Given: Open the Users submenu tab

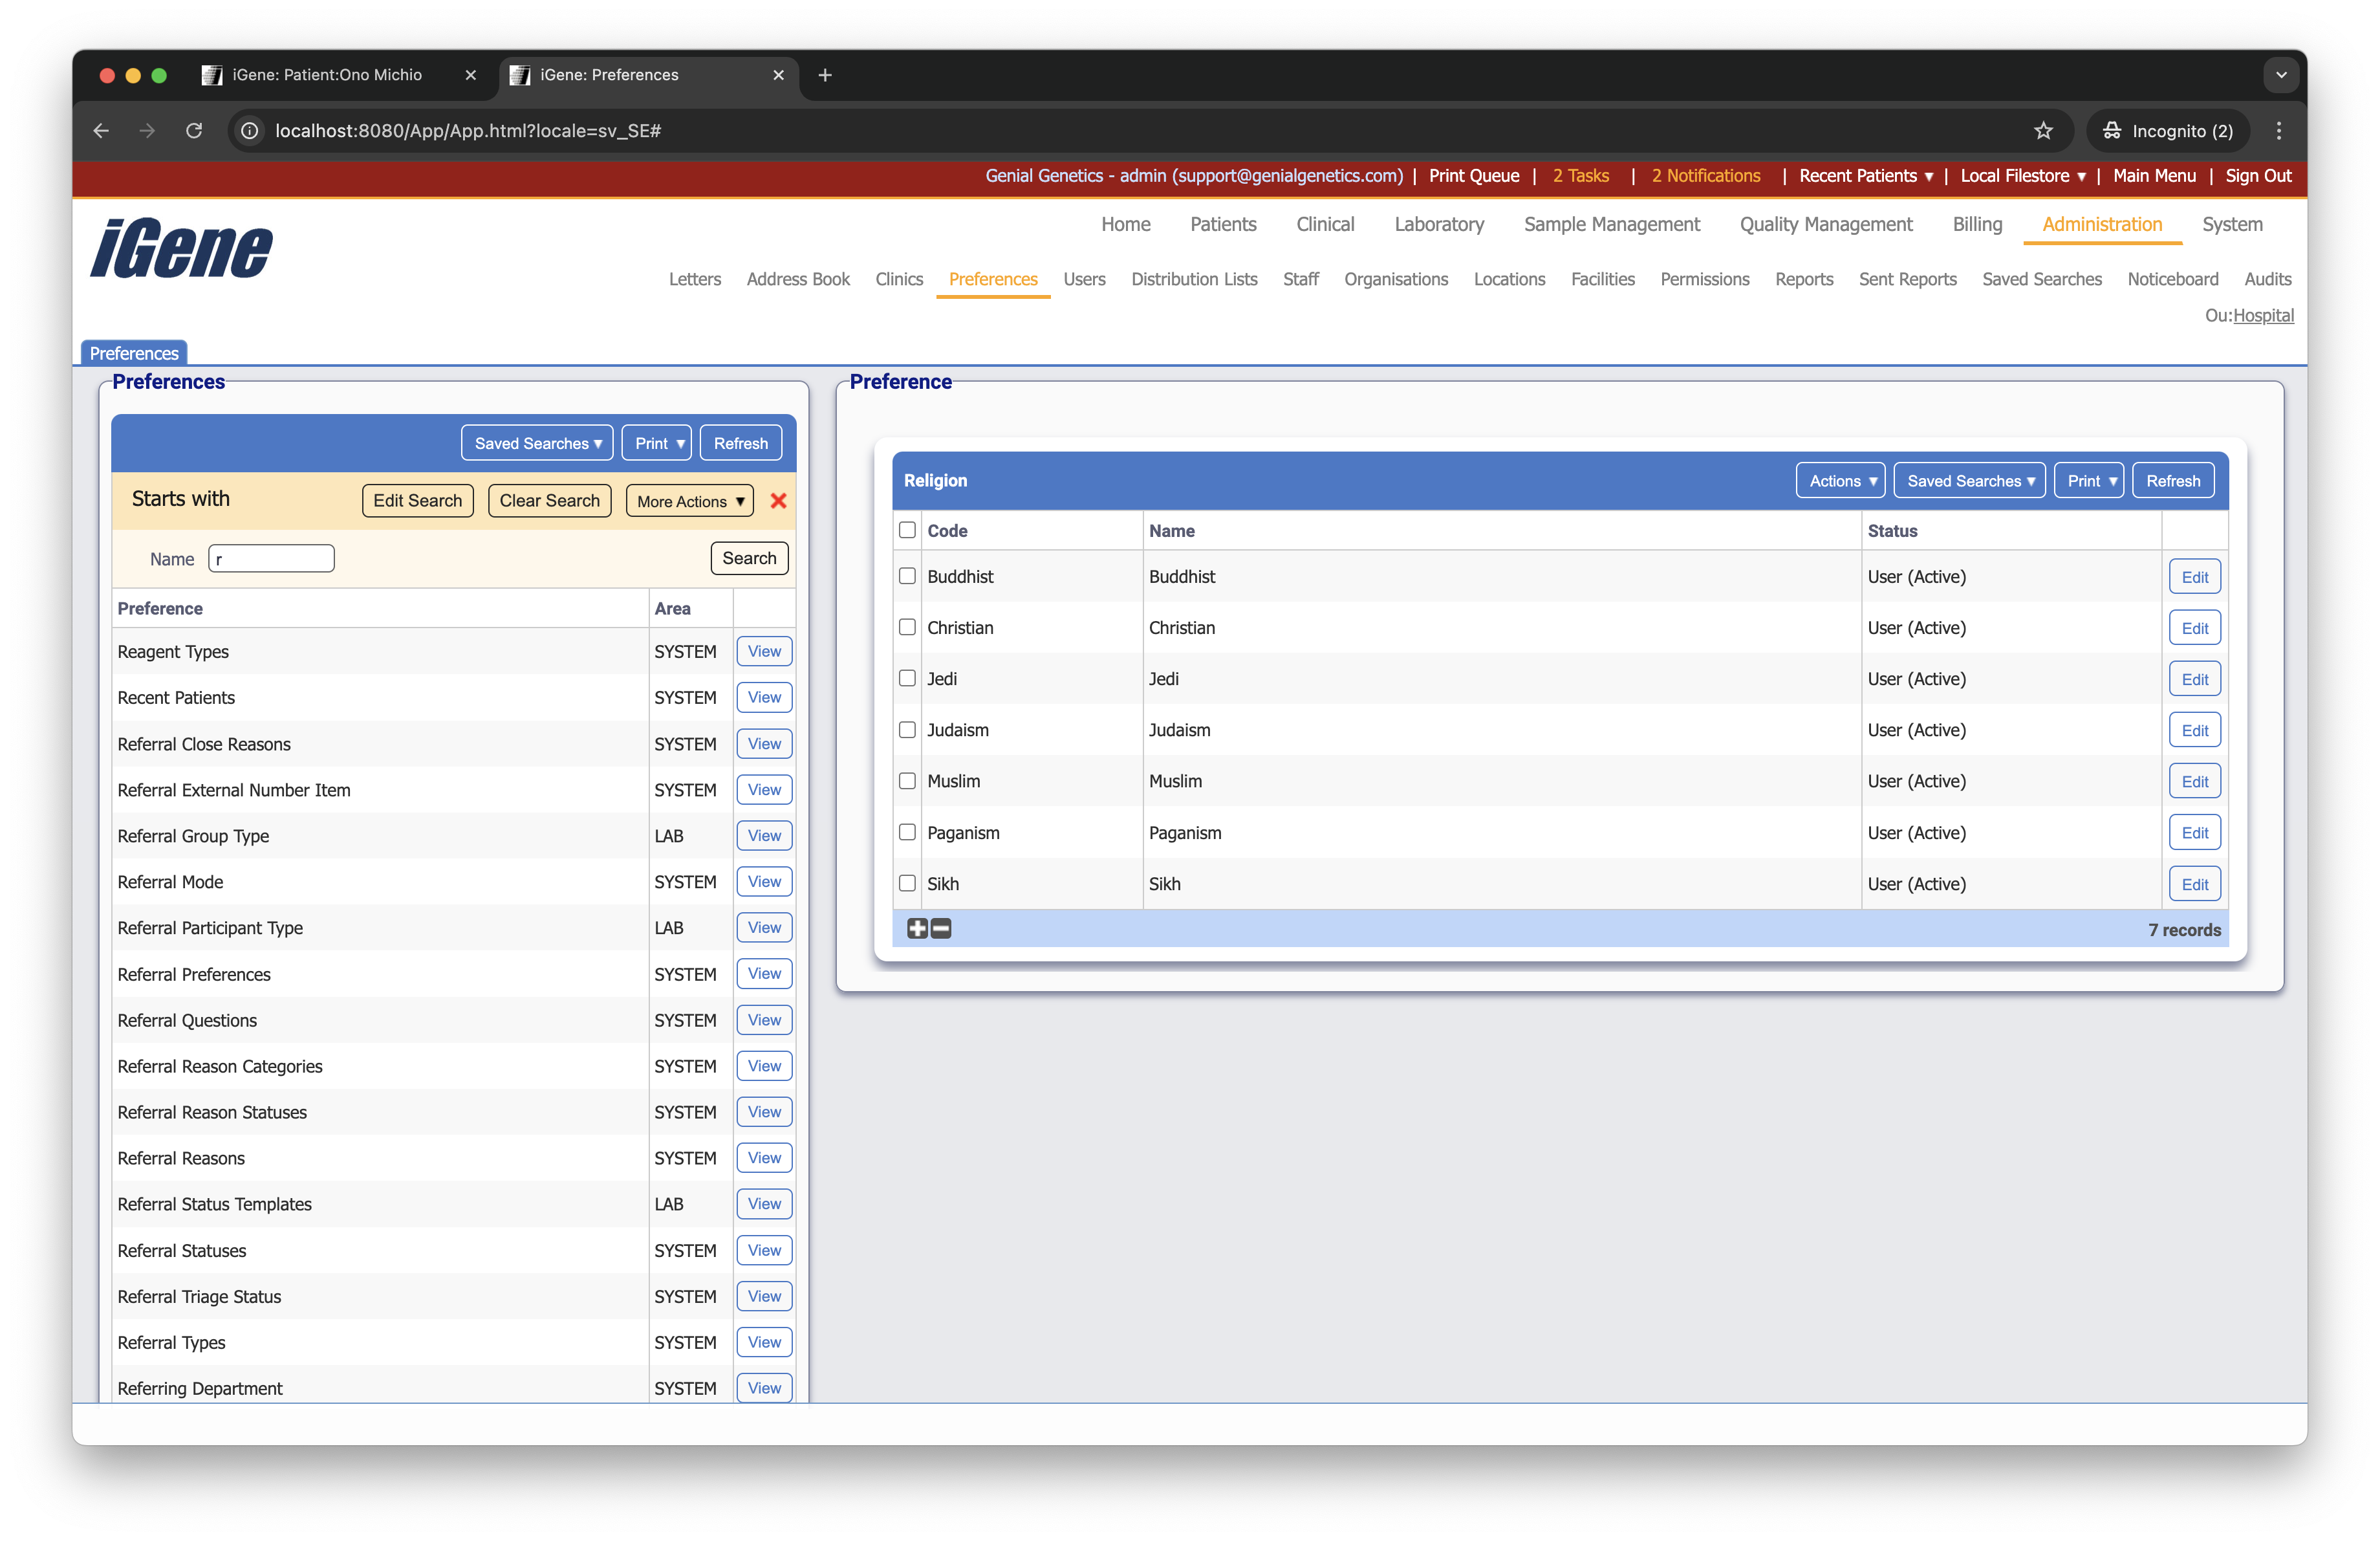Looking at the screenshot, I should [1084, 279].
